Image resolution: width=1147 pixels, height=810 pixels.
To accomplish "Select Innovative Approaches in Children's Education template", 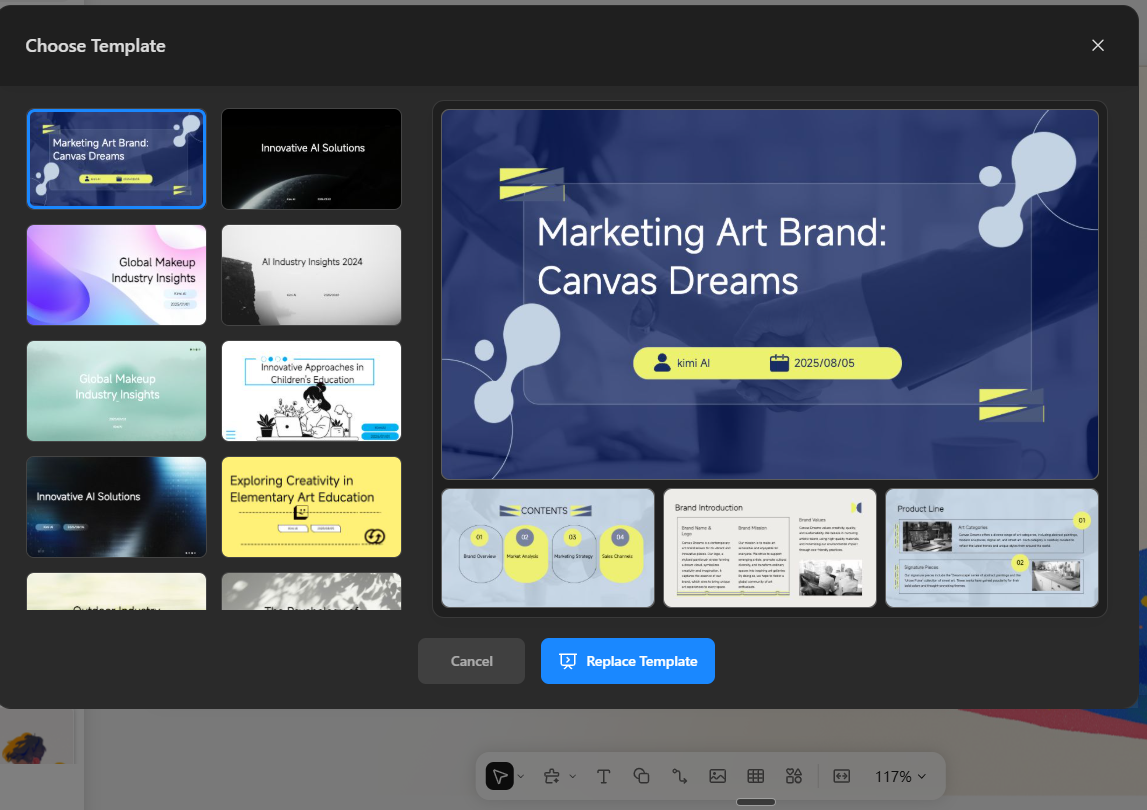I will [311, 391].
